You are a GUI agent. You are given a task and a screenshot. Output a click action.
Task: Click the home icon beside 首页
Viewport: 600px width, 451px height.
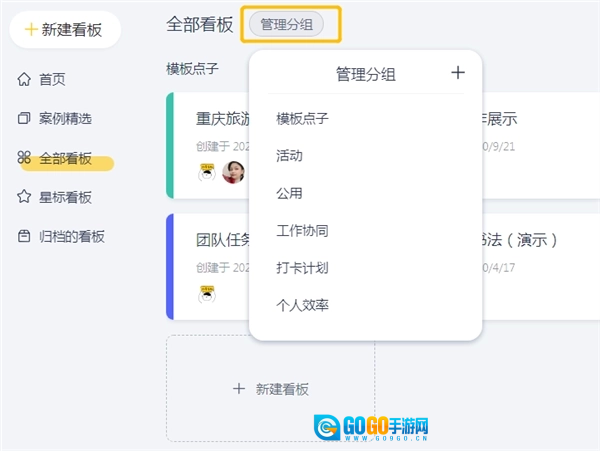(x=24, y=79)
